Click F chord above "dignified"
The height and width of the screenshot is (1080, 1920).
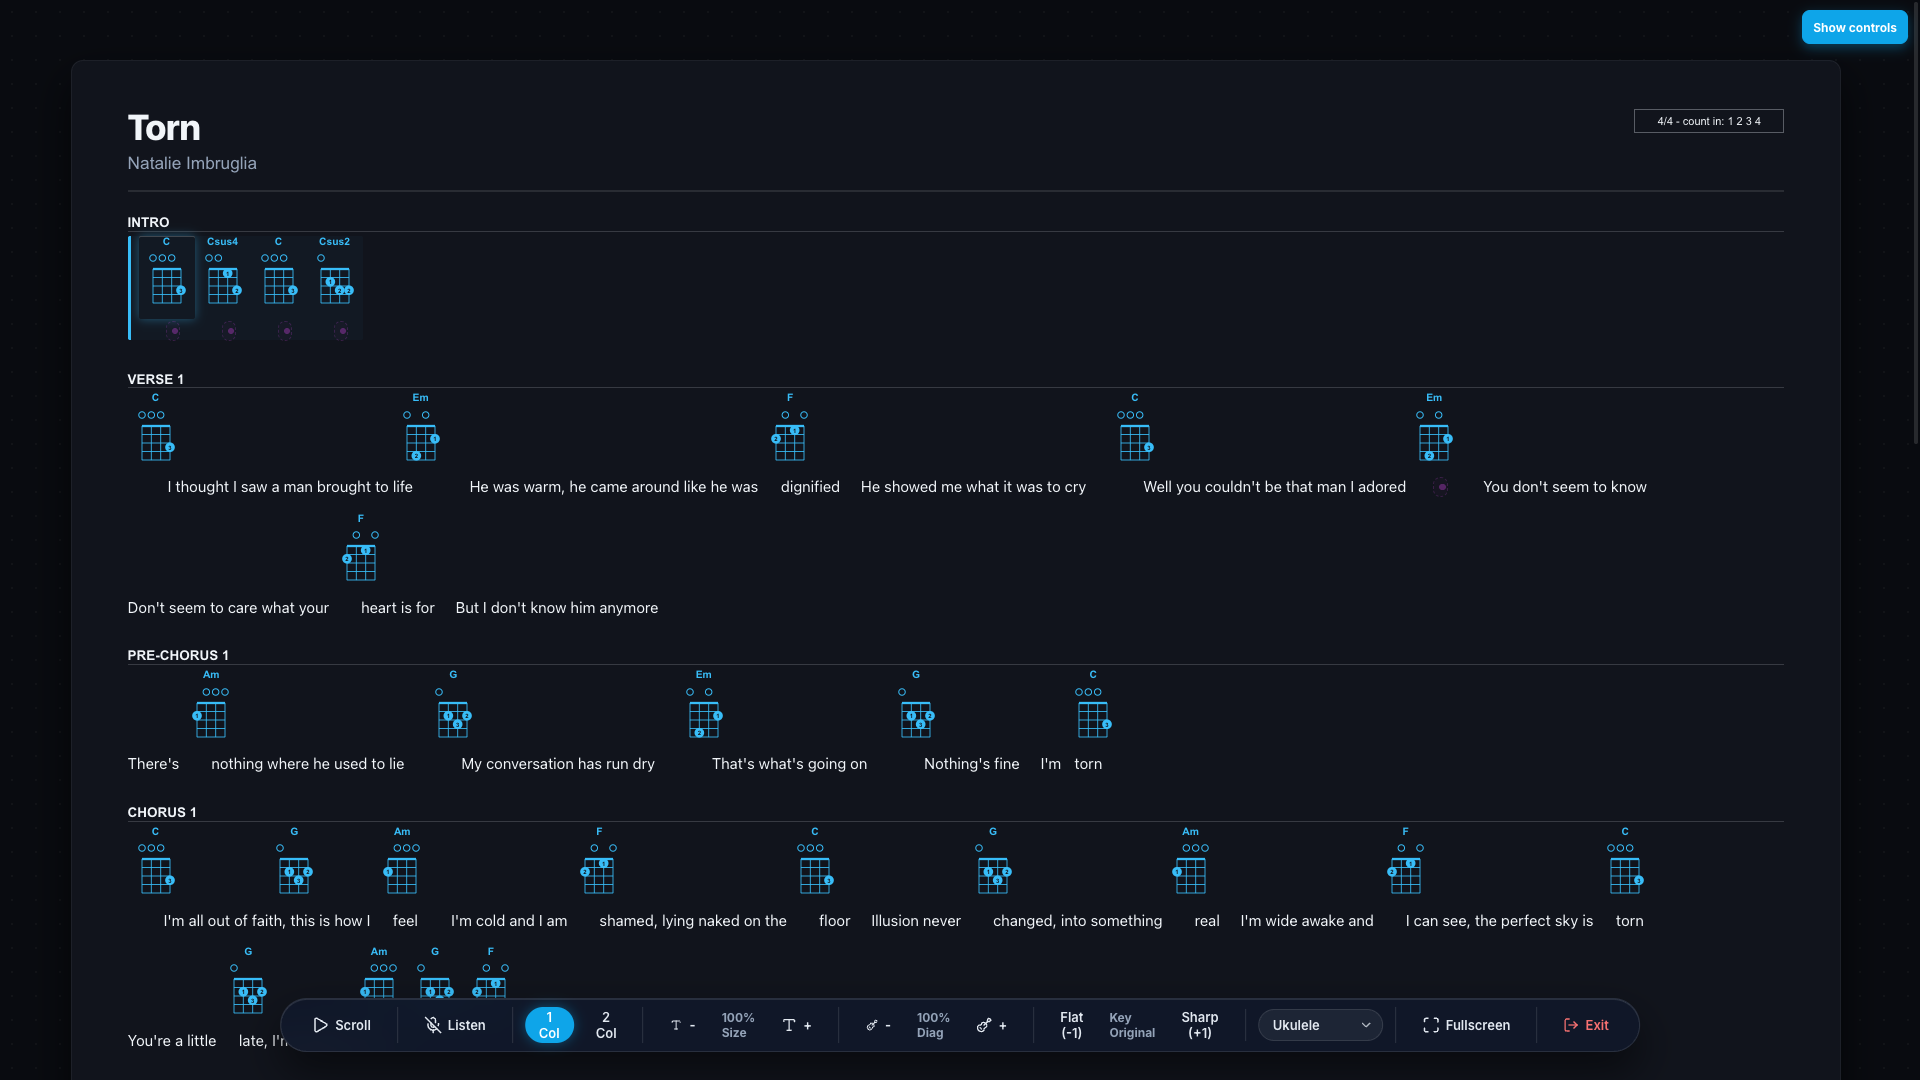[790, 428]
